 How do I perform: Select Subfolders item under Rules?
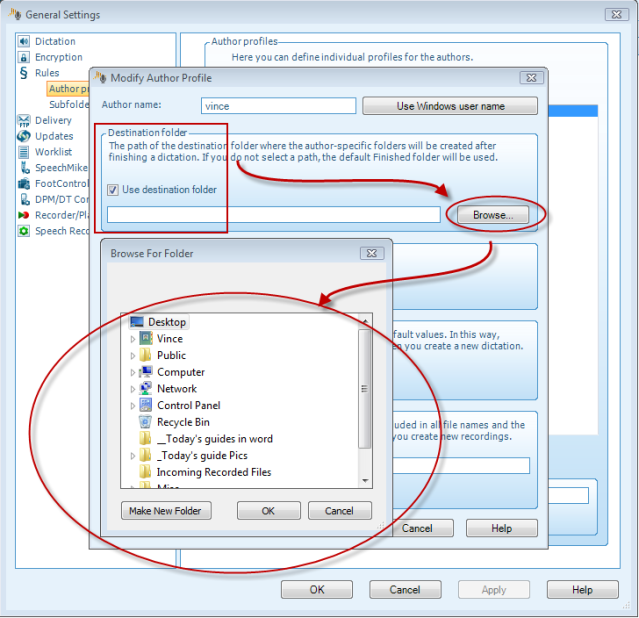pyautogui.click(x=69, y=105)
